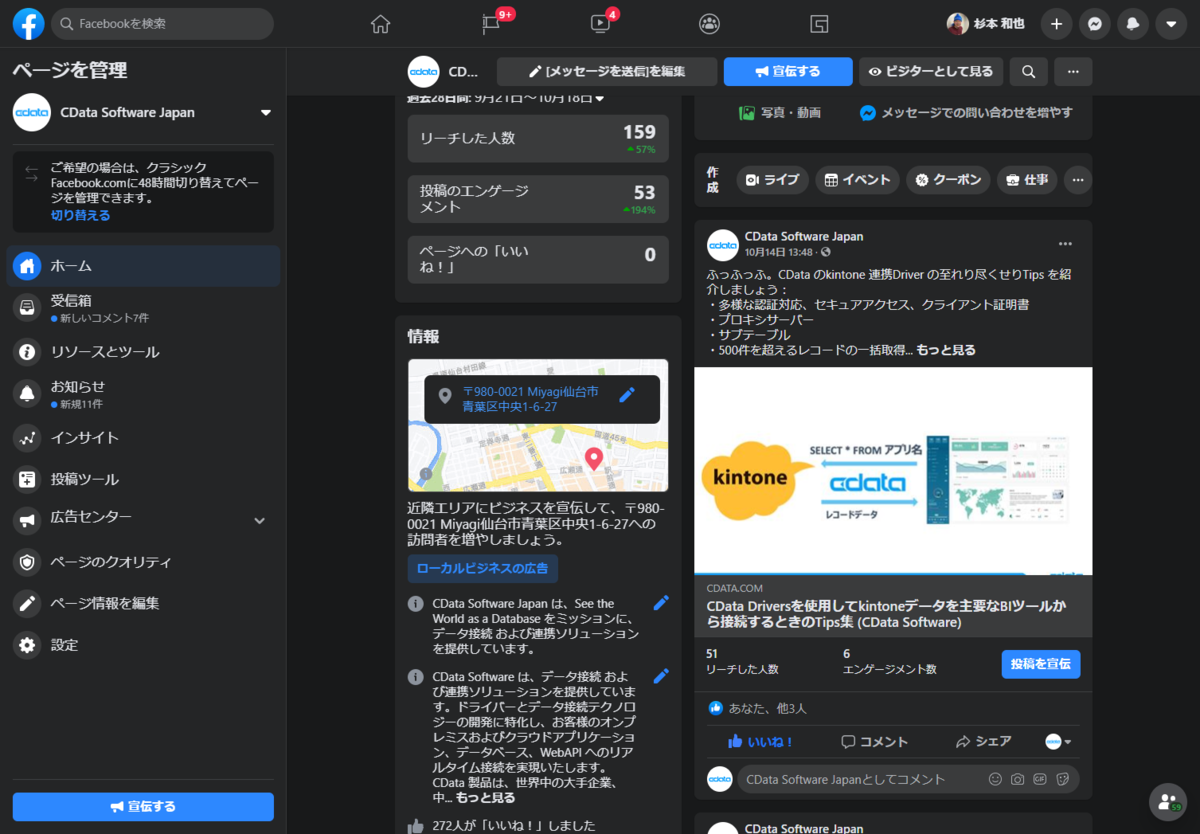1200x834 pixels.
Task: Open the リーチした人数 stat card
Action: [538, 138]
